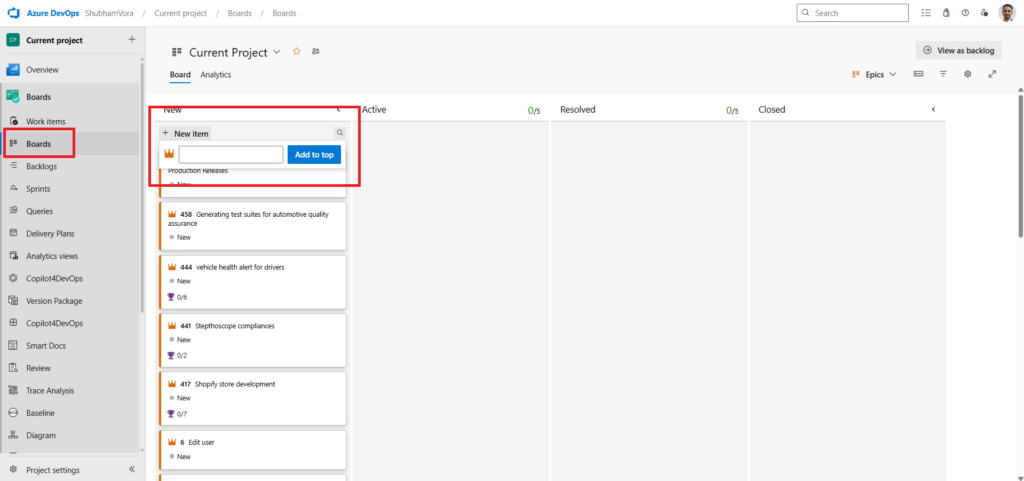Viewport: 1024px width, 481px height.
Task: Open board settings gear icon
Action: (967, 74)
